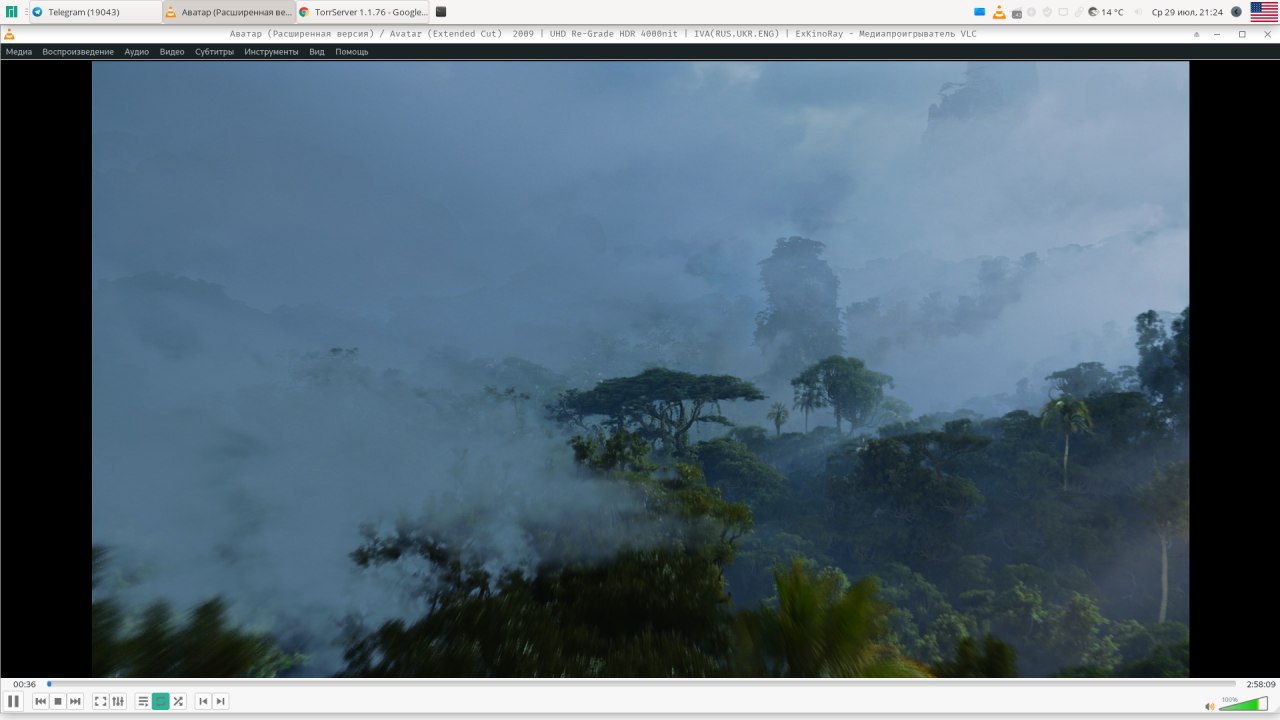Open Manjaro start menu icon
This screenshot has height=720, width=1280.
tap(12, 12)
